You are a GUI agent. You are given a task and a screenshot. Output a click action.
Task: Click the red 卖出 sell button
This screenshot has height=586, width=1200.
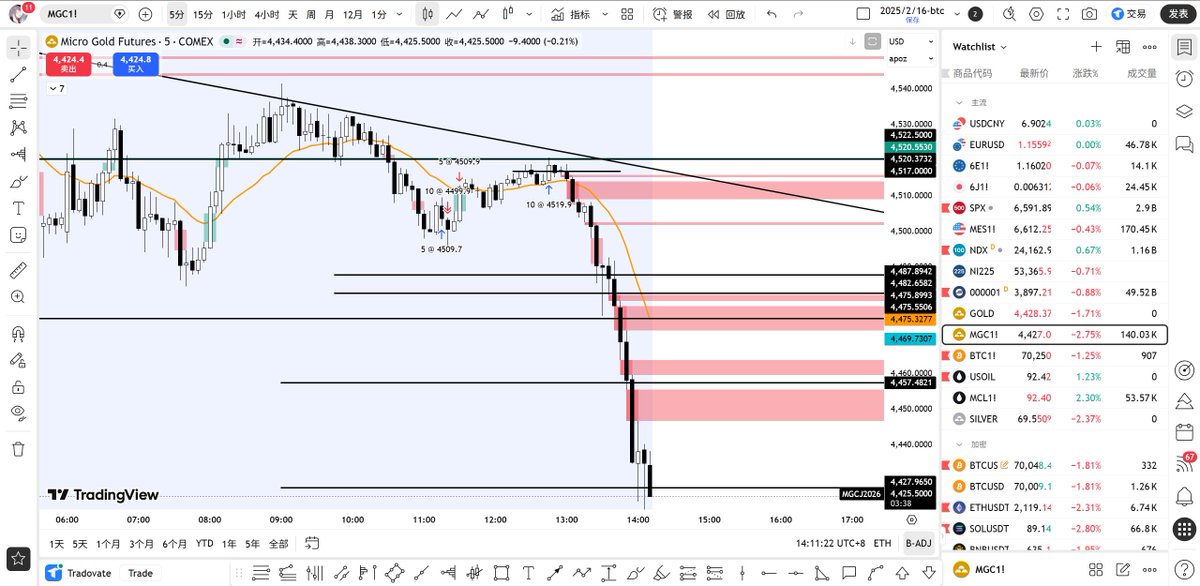(68, 63)
